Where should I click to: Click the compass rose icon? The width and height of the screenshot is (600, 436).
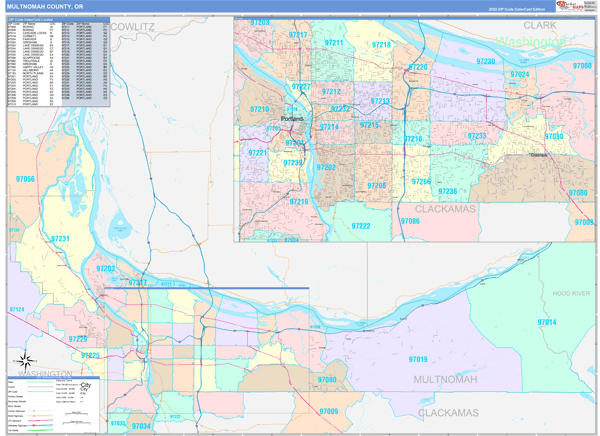(x=26, y=362)
